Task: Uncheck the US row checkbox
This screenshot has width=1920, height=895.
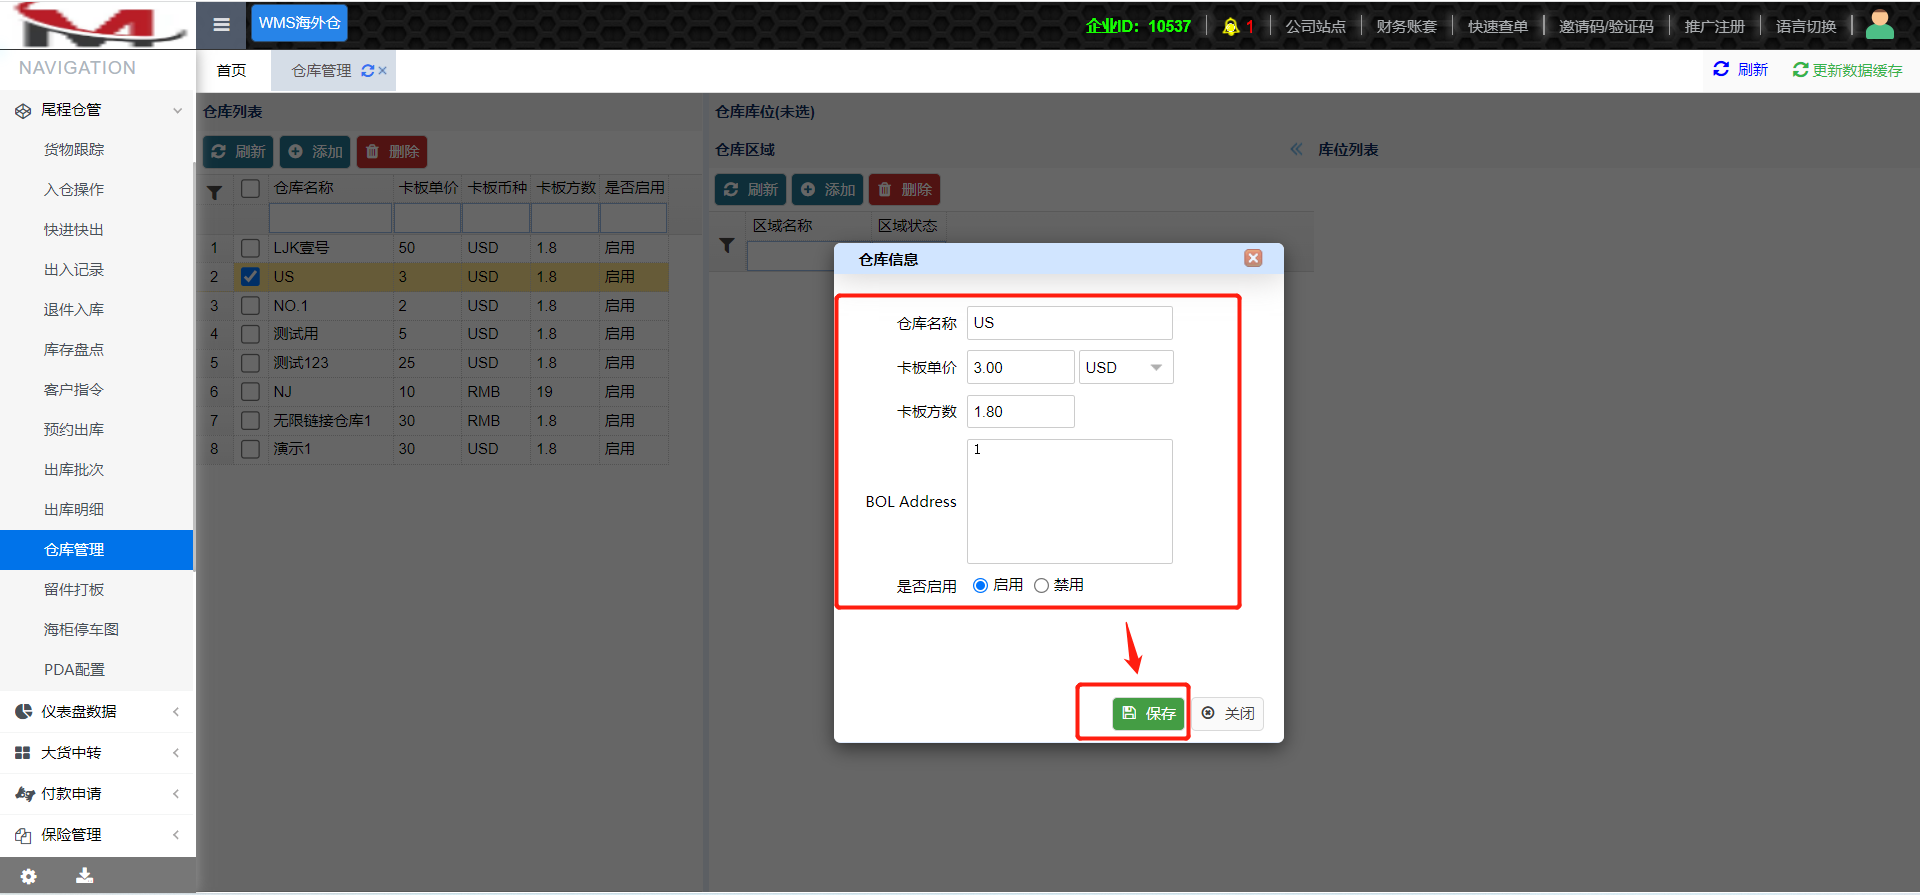Action: point(251,277)
